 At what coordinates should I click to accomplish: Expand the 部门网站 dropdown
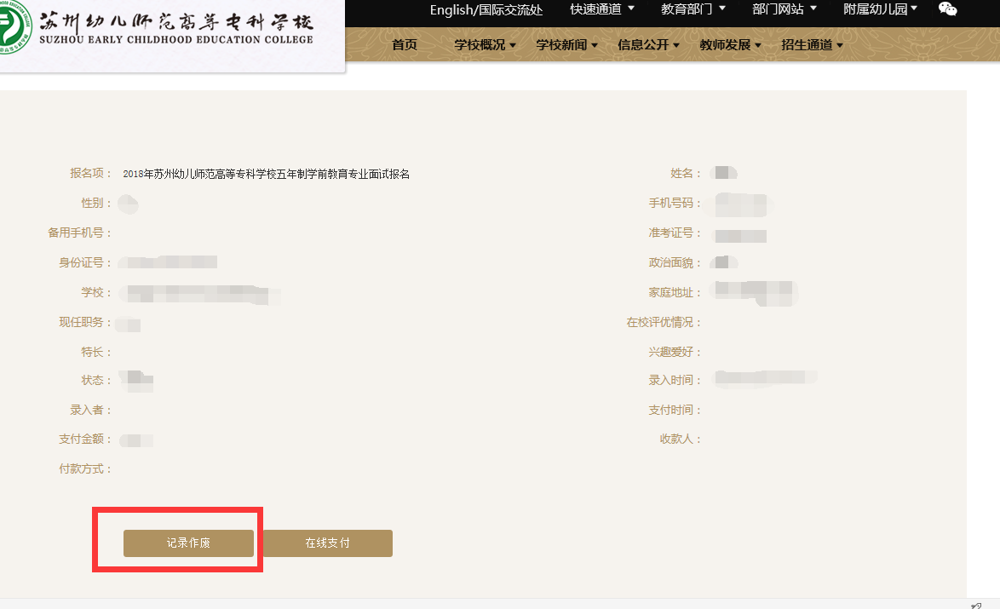click(x=784, y=9)
